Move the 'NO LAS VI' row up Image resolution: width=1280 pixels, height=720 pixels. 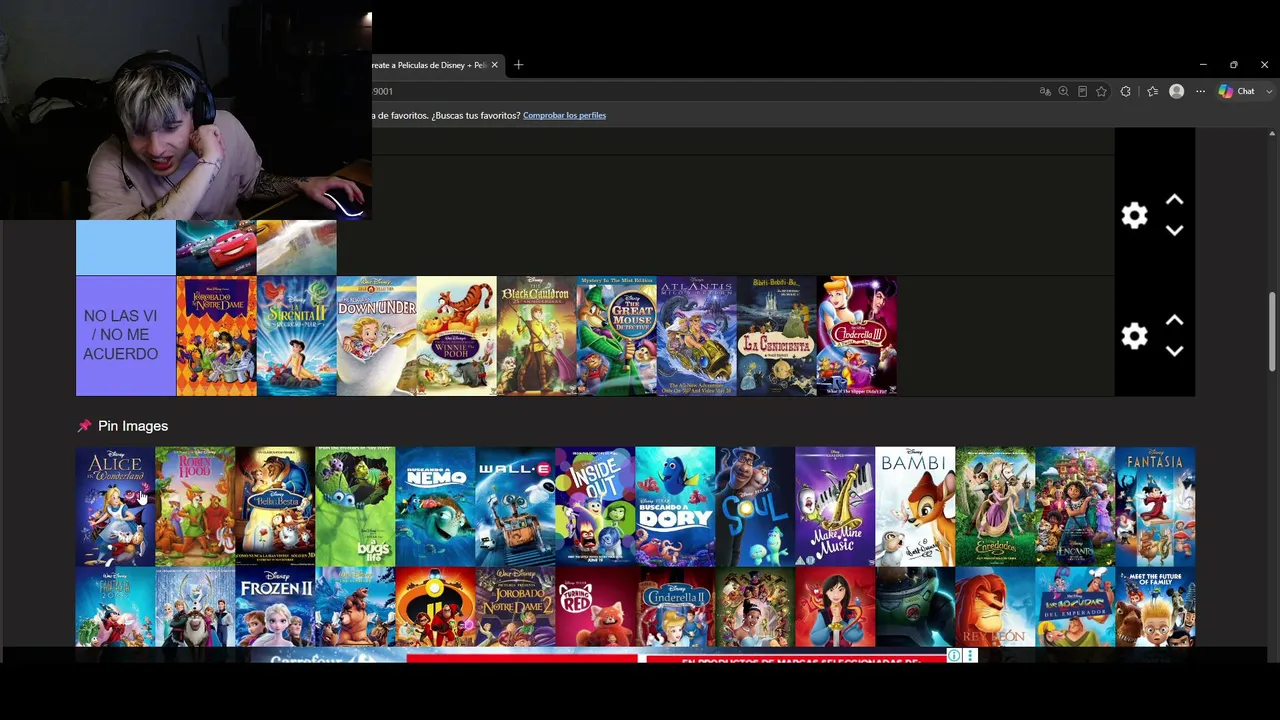tap(1175, 321)
